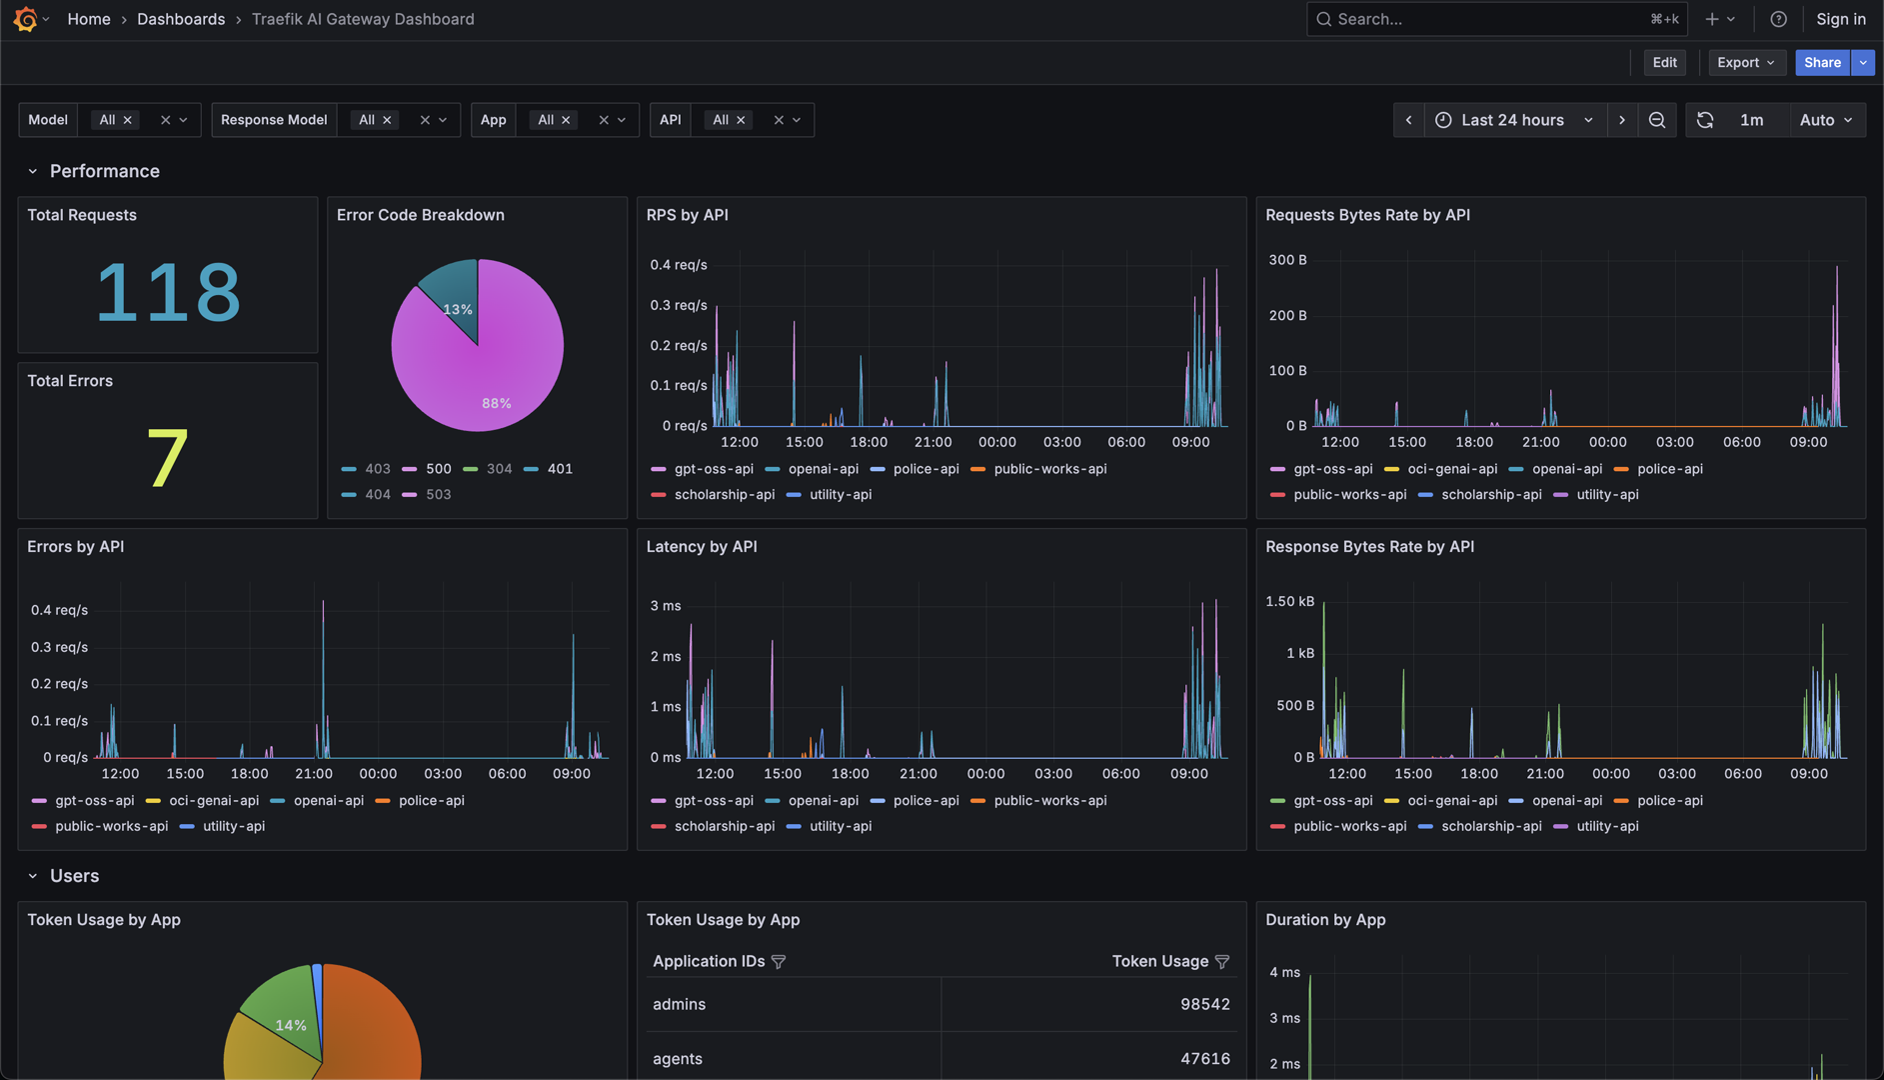Clear the Model filter values

(x=165, y=120)
